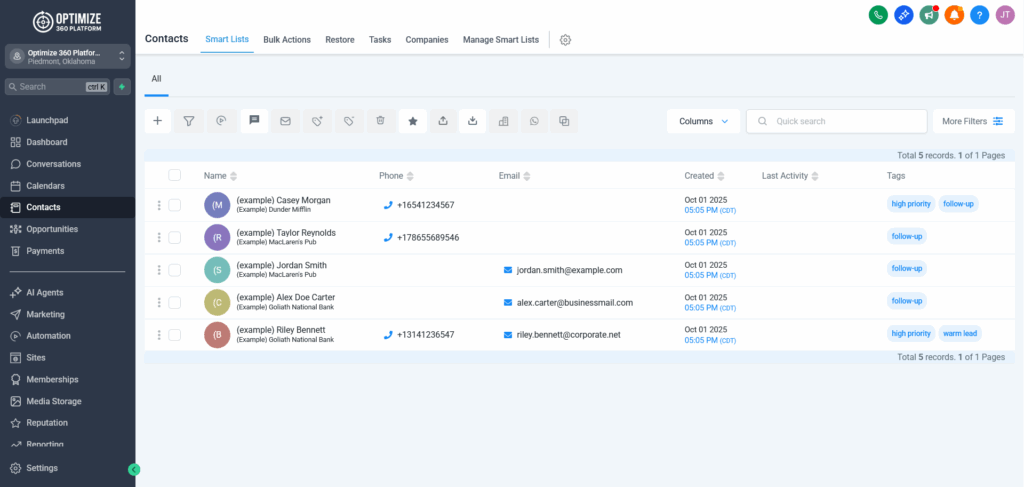Open the green phone dialer icon
The height and width of the screenshot is (487, 1024).
878,15
